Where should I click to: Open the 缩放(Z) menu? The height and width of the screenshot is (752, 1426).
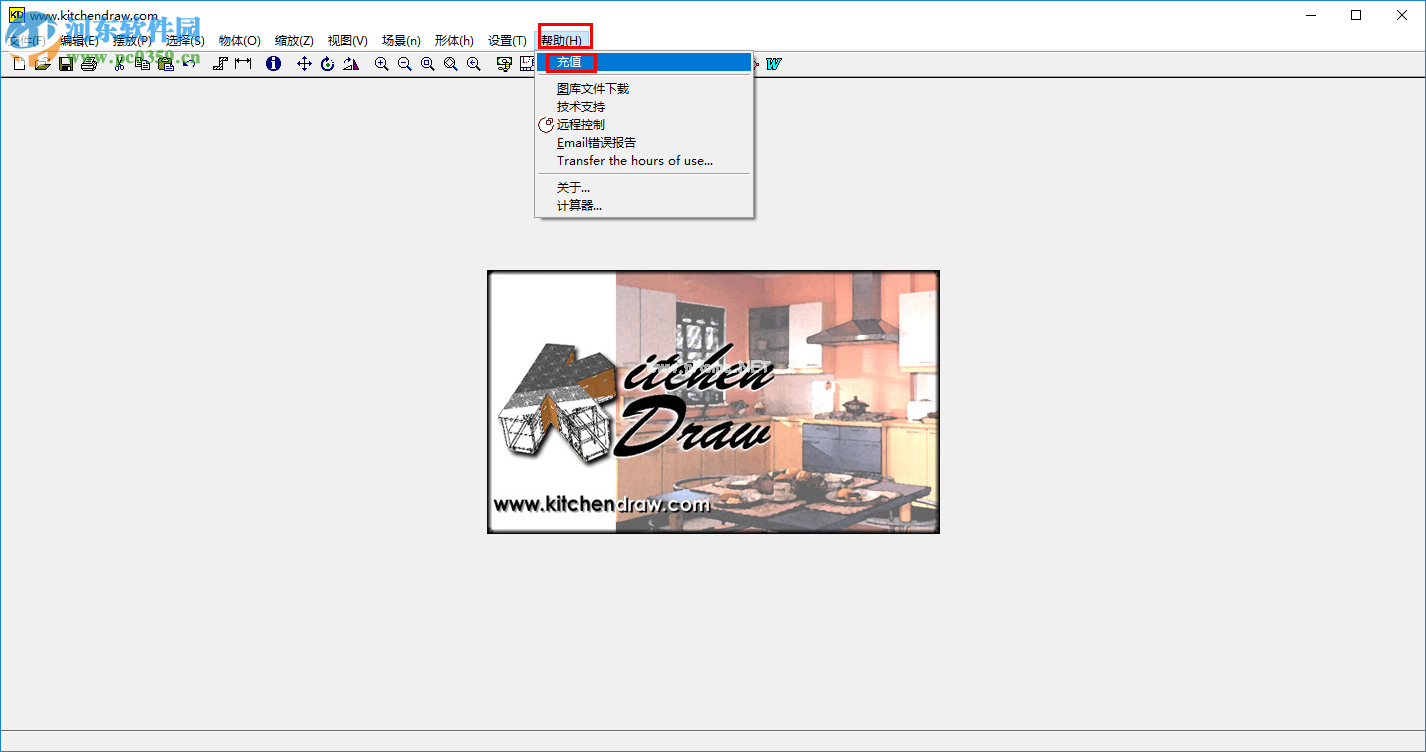tap(294, 41)
